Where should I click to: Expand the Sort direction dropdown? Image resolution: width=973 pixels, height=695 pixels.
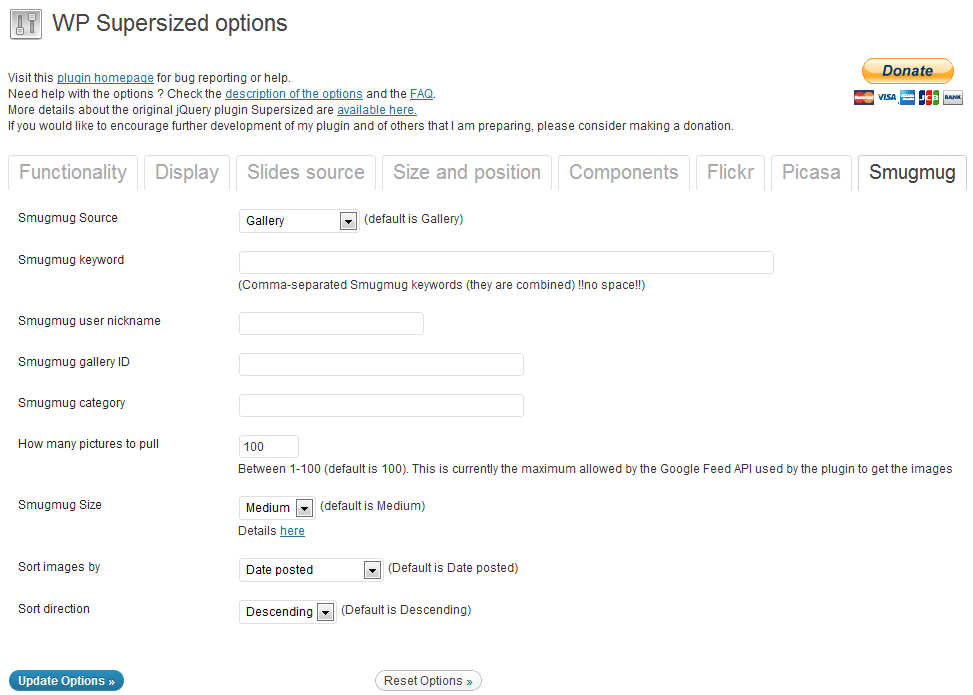[x=287, y=612]
